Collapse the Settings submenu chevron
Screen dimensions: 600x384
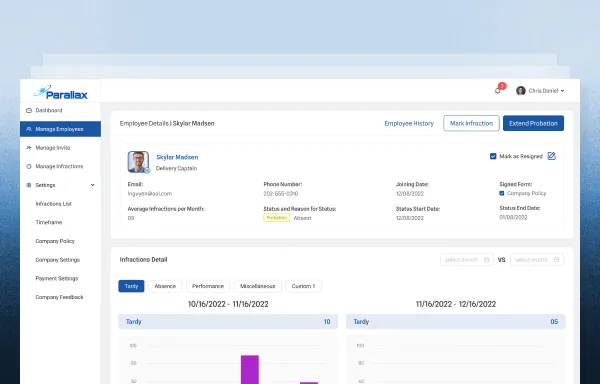pyautogui.click(x=93, y=185)
